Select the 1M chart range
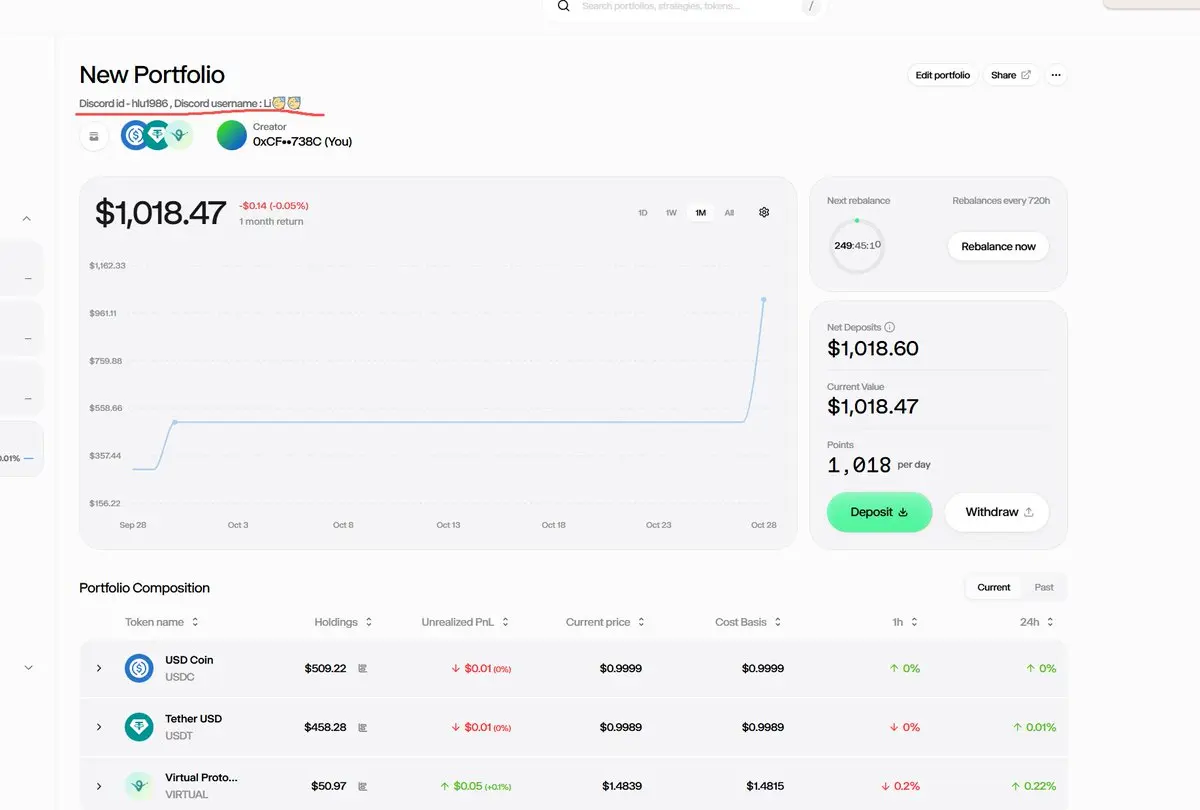 (701, 213)
